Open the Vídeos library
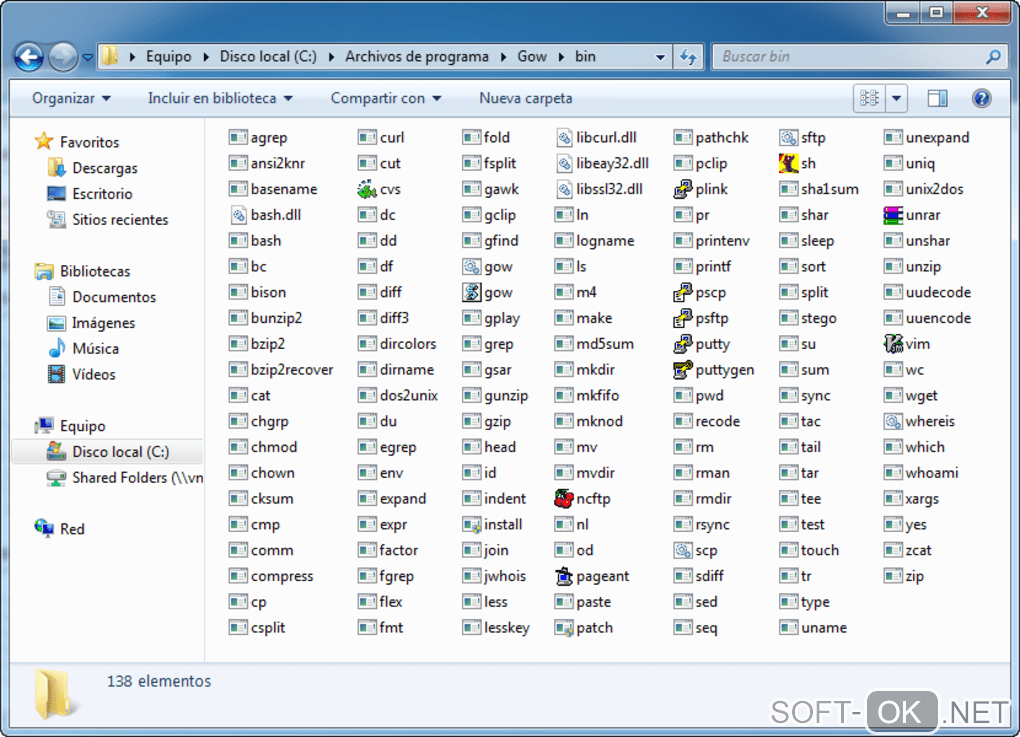Image resolution: width=1020 pixels, height=737 pixels. [94, 375]
